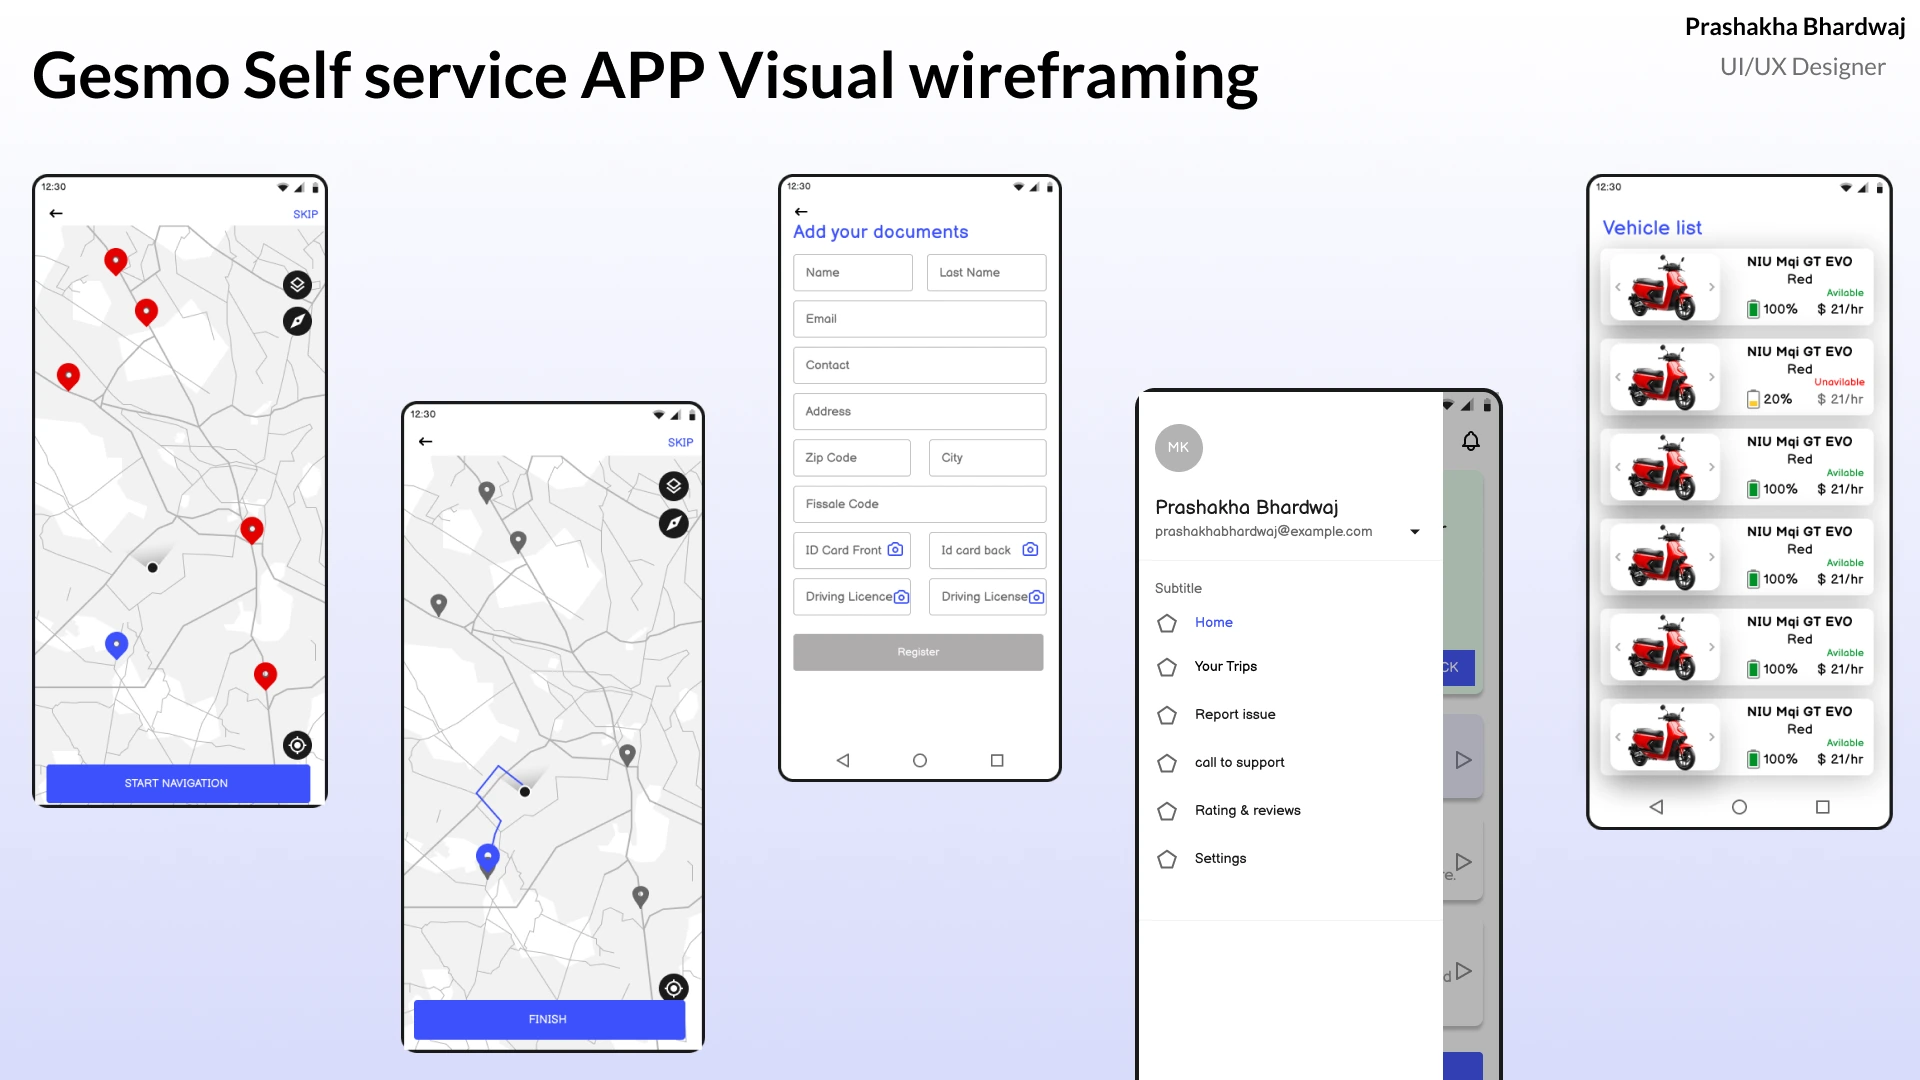Expand the account dropdown arrow beside email

point(1414,532)
